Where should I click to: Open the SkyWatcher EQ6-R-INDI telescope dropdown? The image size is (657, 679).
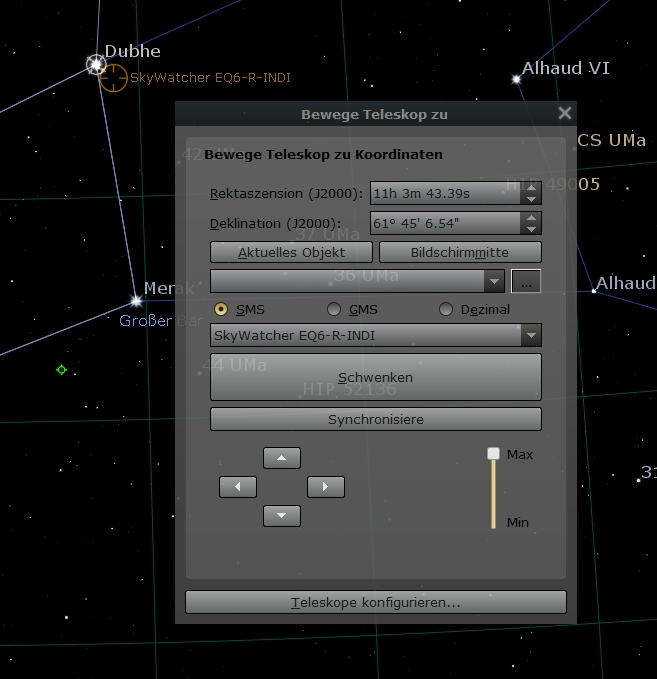pyautogui.click(x=375, y=335)
